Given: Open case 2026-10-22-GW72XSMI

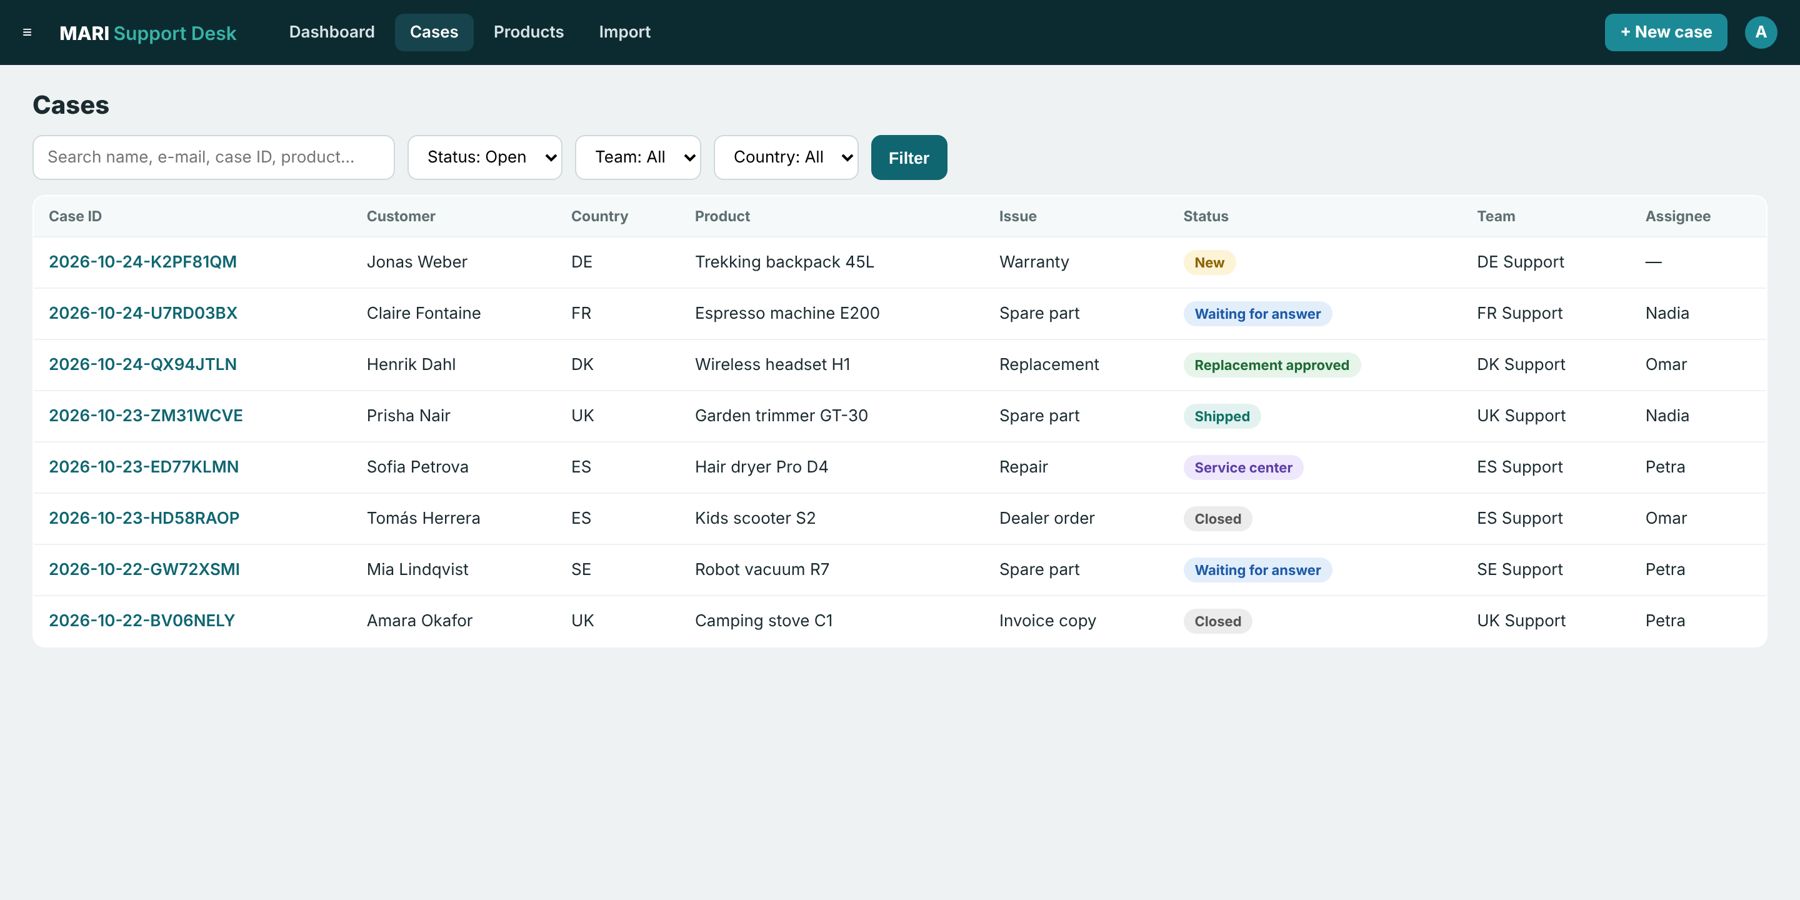Looking at the screenshot, I should pyautogui.click(x=144, y=569).
